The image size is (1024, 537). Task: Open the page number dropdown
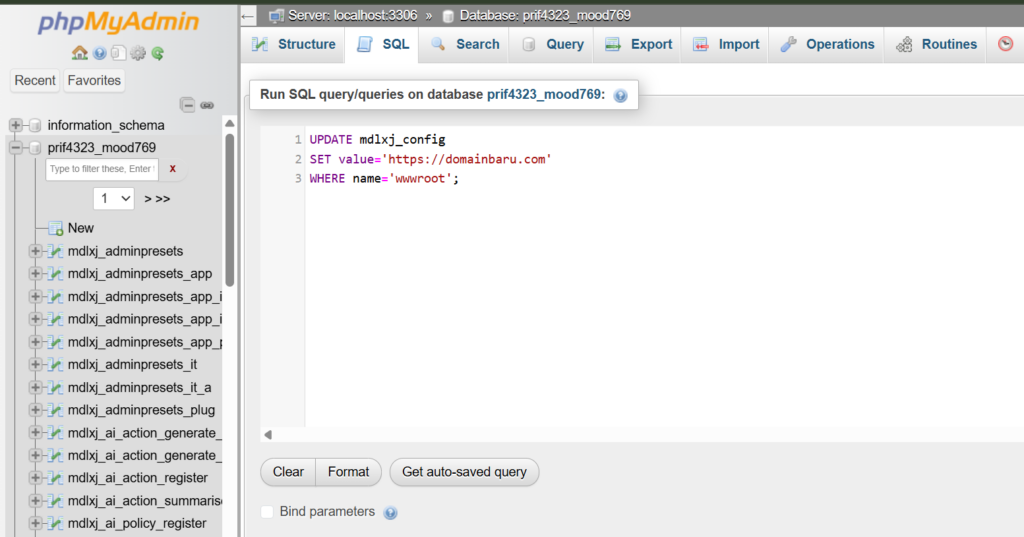click(114, 199)
